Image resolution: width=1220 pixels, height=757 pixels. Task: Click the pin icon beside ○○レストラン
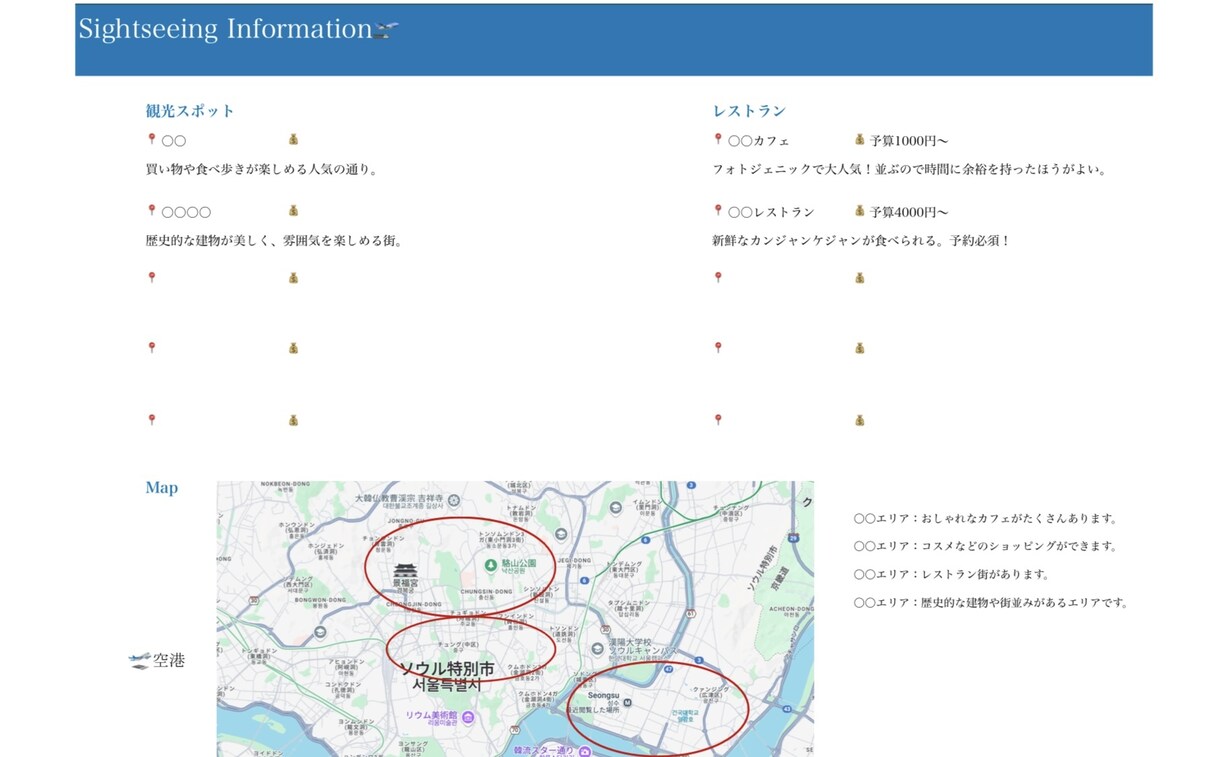tap(718, 211)
